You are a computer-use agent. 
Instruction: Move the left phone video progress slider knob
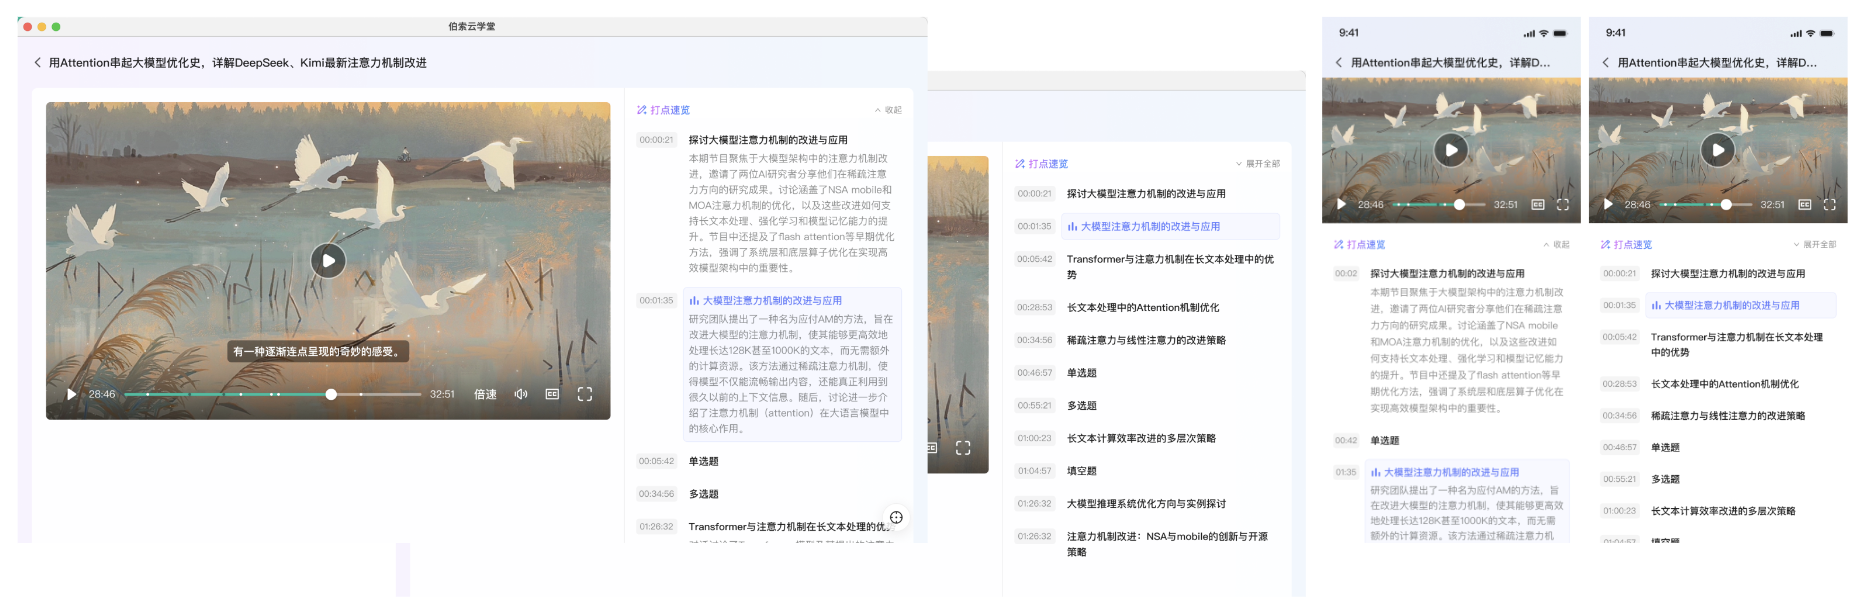[1459, 204]
